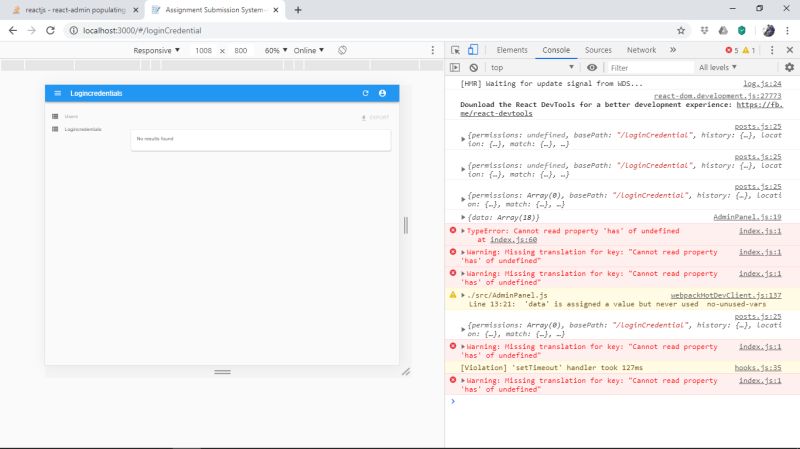This screenshot has height=449, width=800.
Task: Open the user profile icon in app header
Action: pos(382,93)
